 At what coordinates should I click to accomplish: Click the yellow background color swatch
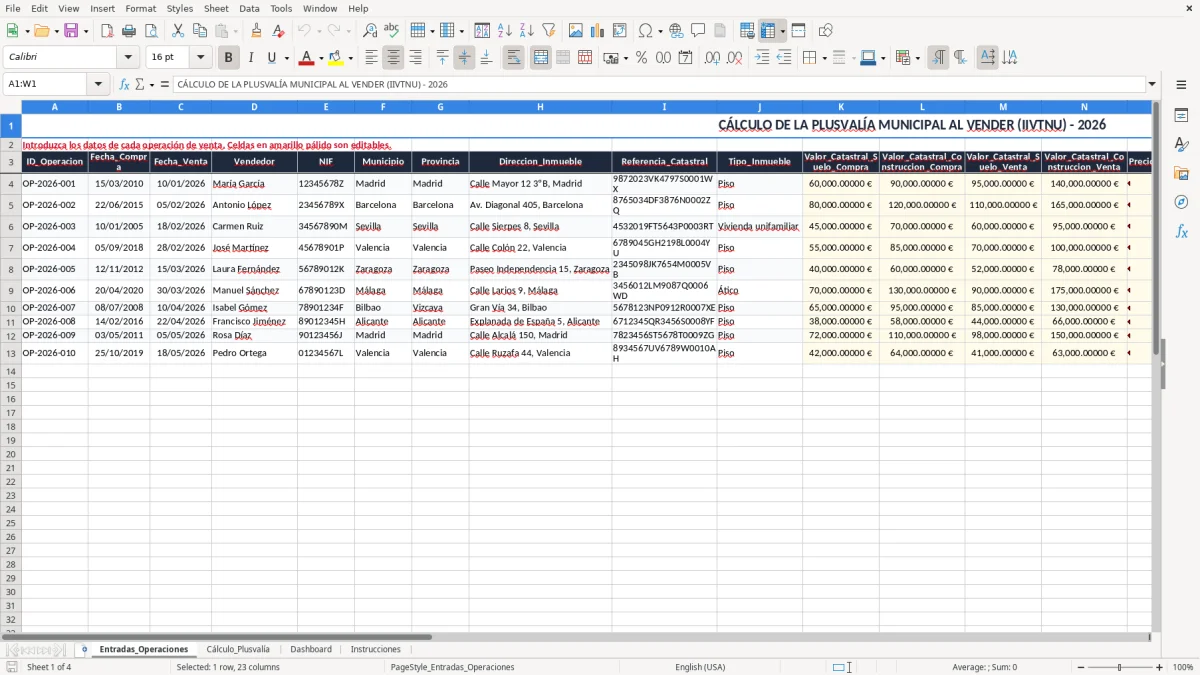(x=336, y=58)
